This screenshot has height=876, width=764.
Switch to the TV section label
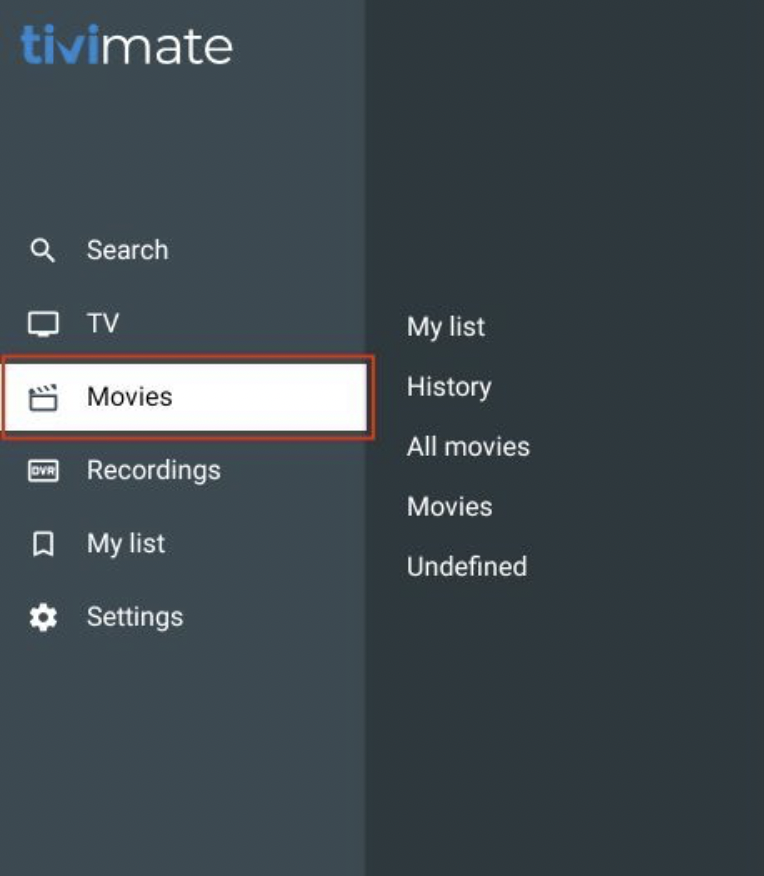pyautogui.click(x=102, y=324)
